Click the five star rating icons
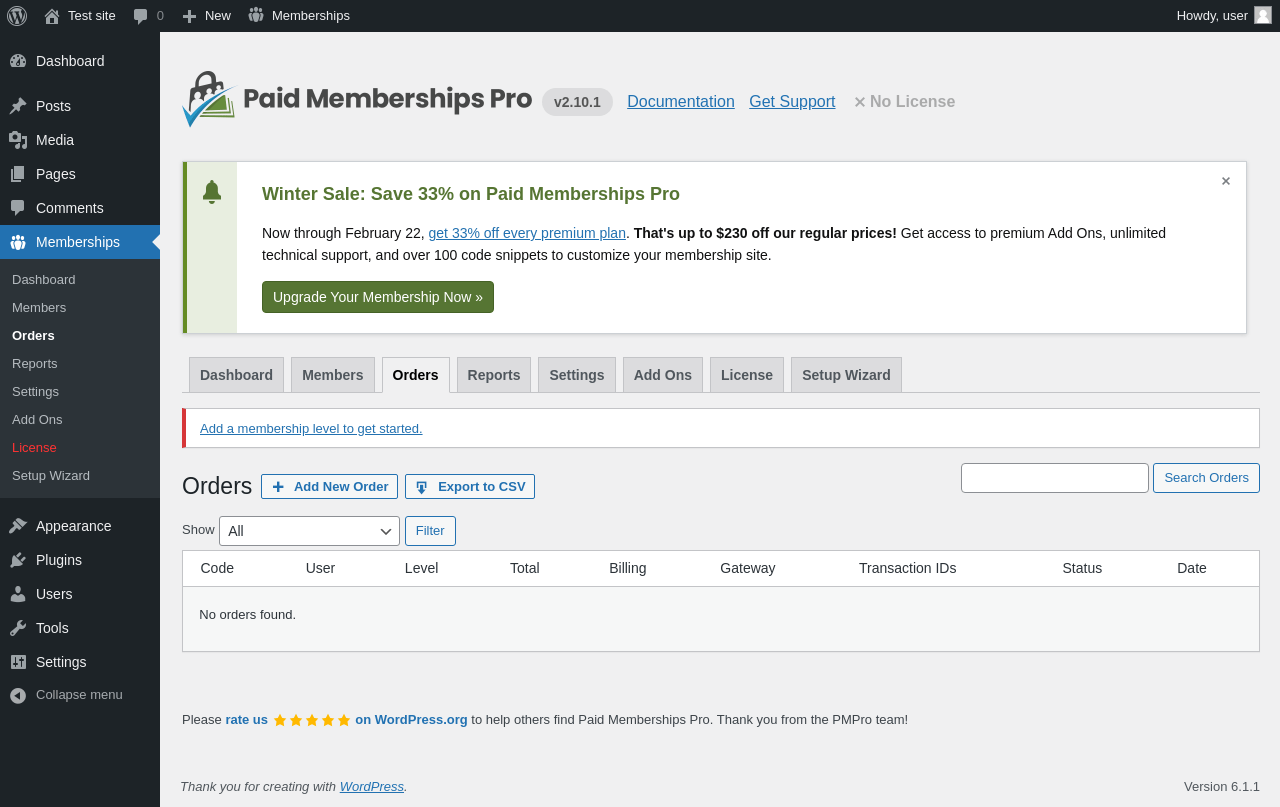 tap(312, 720)
